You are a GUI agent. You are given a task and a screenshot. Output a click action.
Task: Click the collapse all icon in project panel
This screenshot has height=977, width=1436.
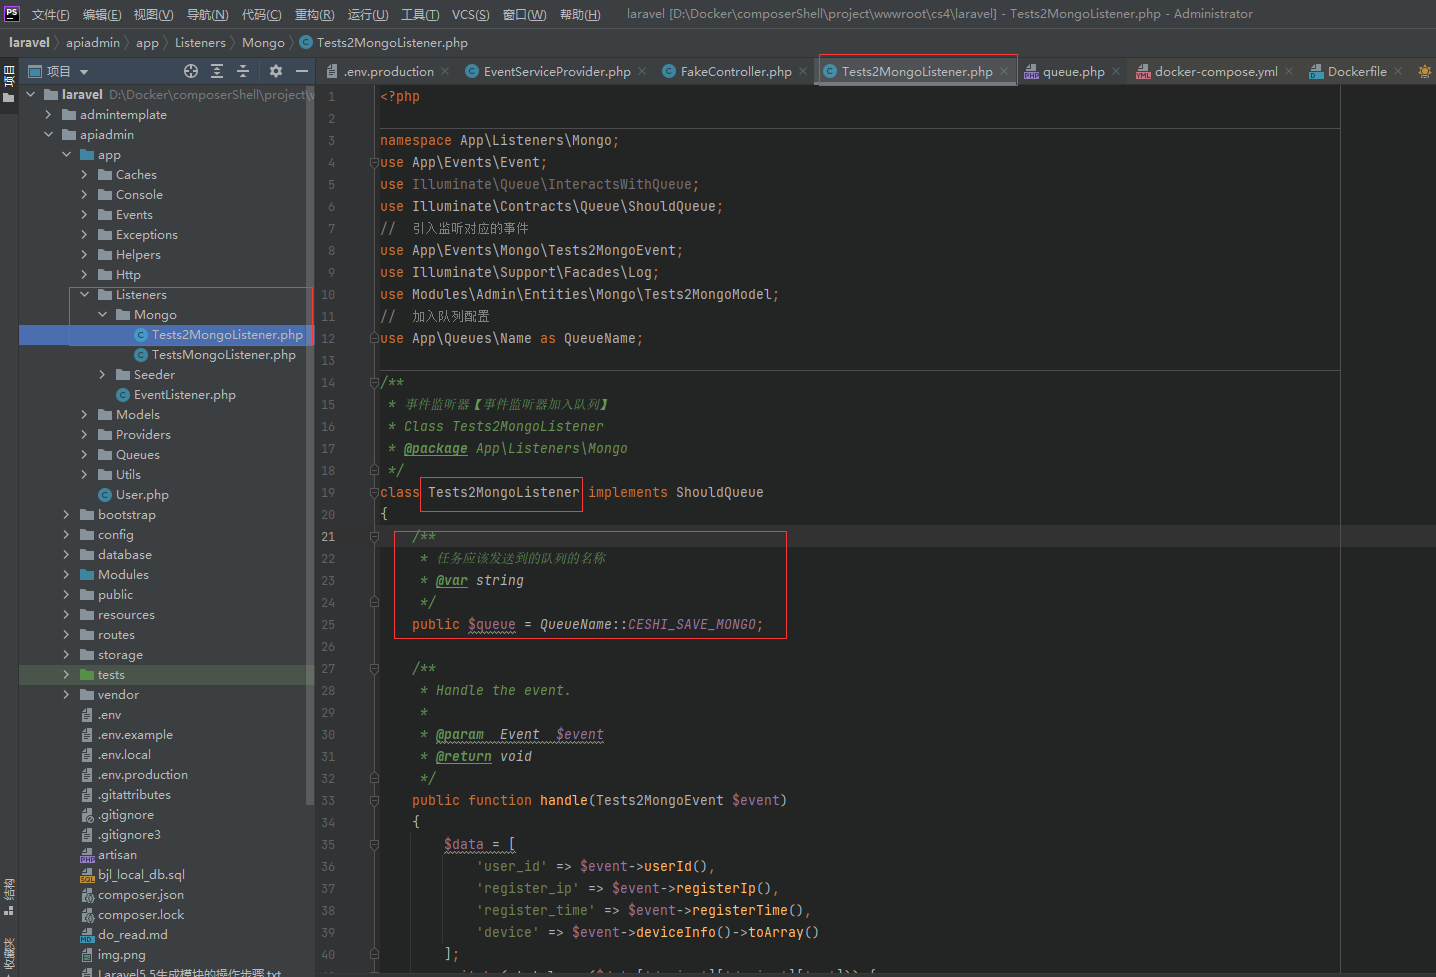point(243,71)
